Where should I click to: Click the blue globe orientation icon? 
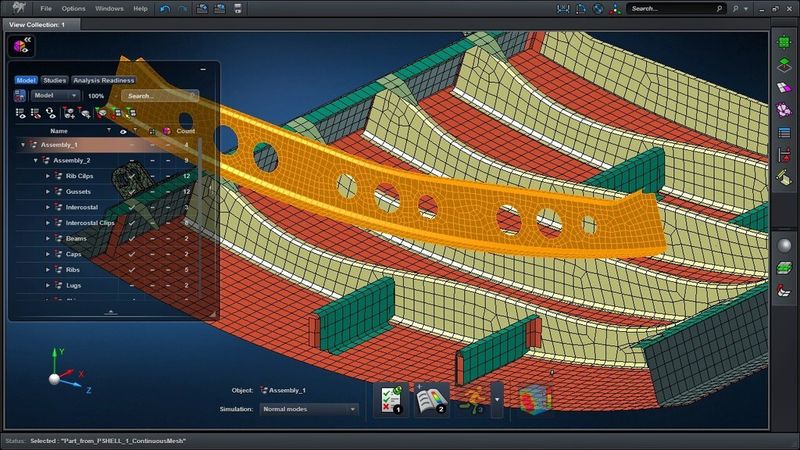598,9
